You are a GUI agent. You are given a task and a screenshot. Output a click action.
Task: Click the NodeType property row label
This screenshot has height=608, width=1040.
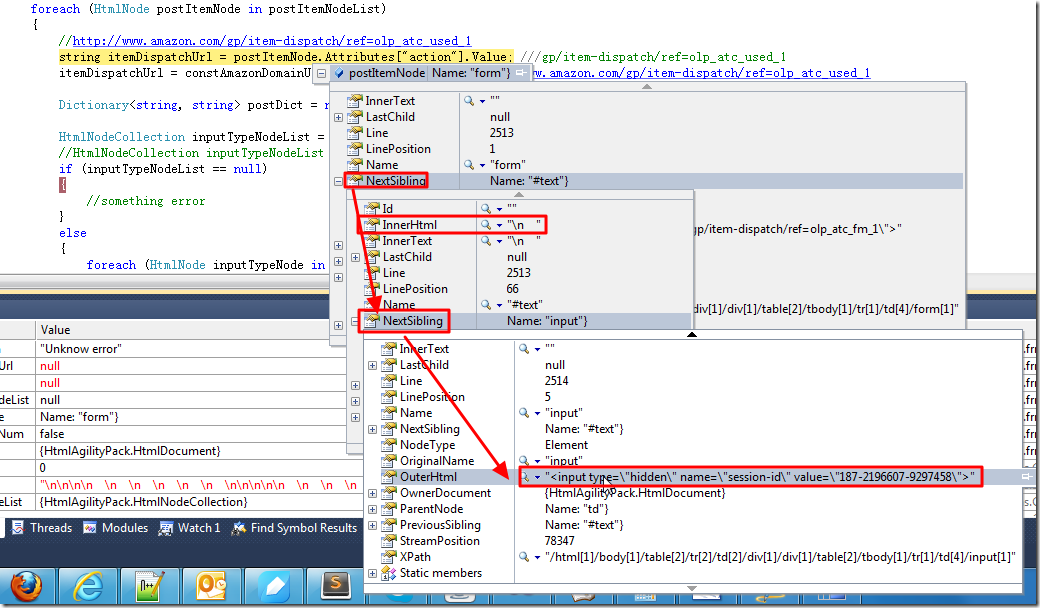point(428,445)
